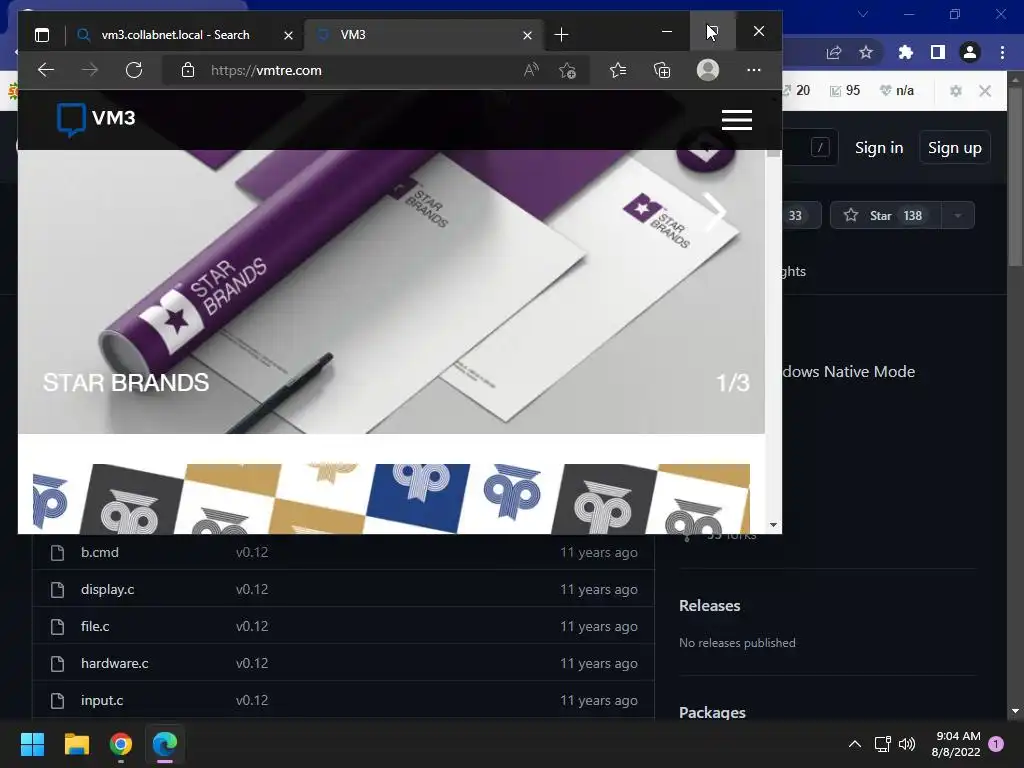Open Edge tab actions menu icon
Image resolution: width=1024 pixels, height=768 pixels.
click(x=42, y=35)
